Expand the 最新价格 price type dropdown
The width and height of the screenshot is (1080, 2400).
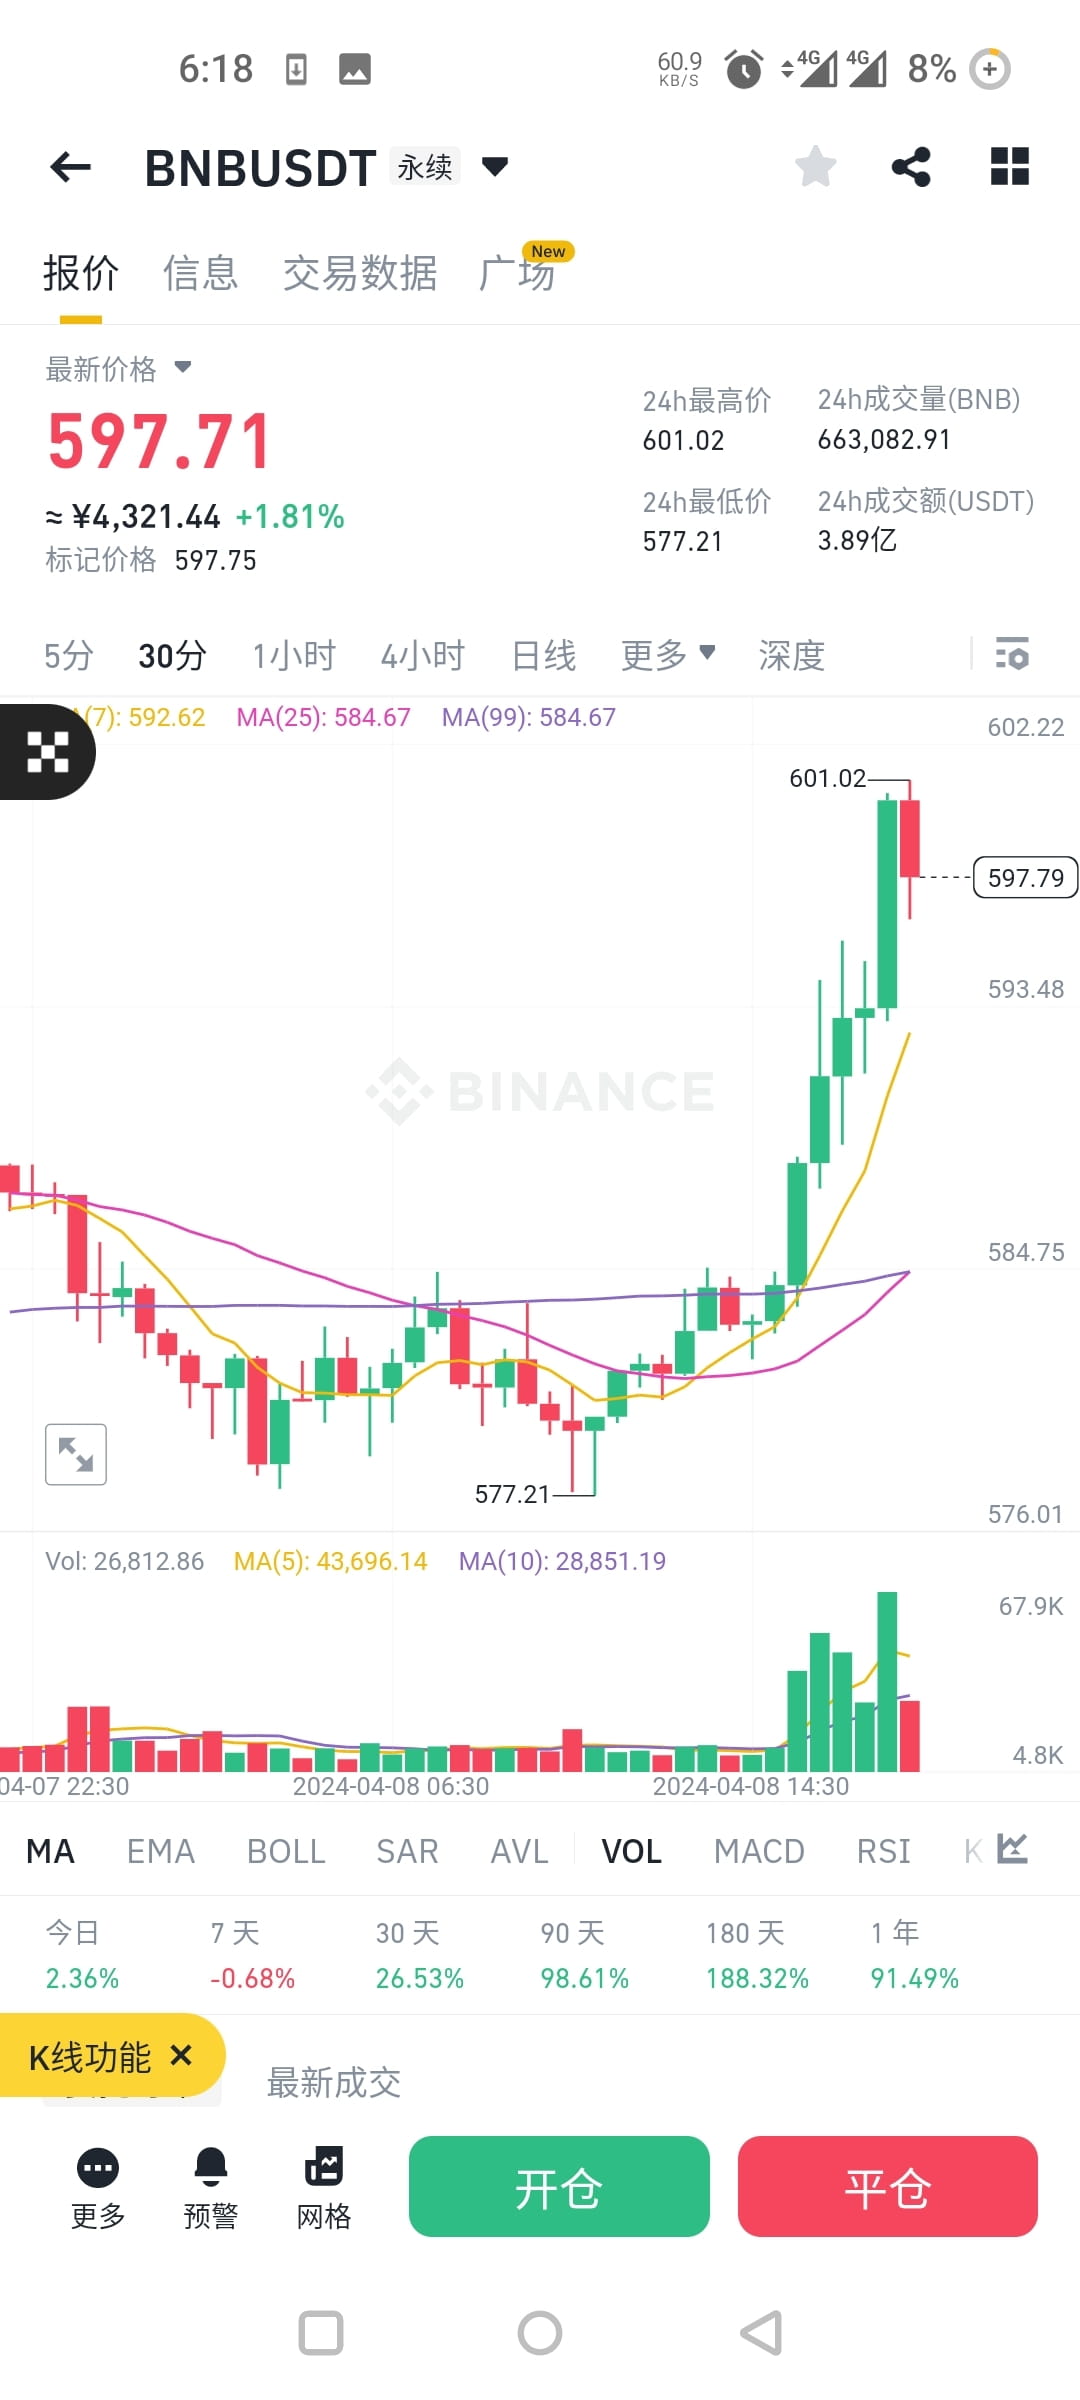(x=183, y=367)
